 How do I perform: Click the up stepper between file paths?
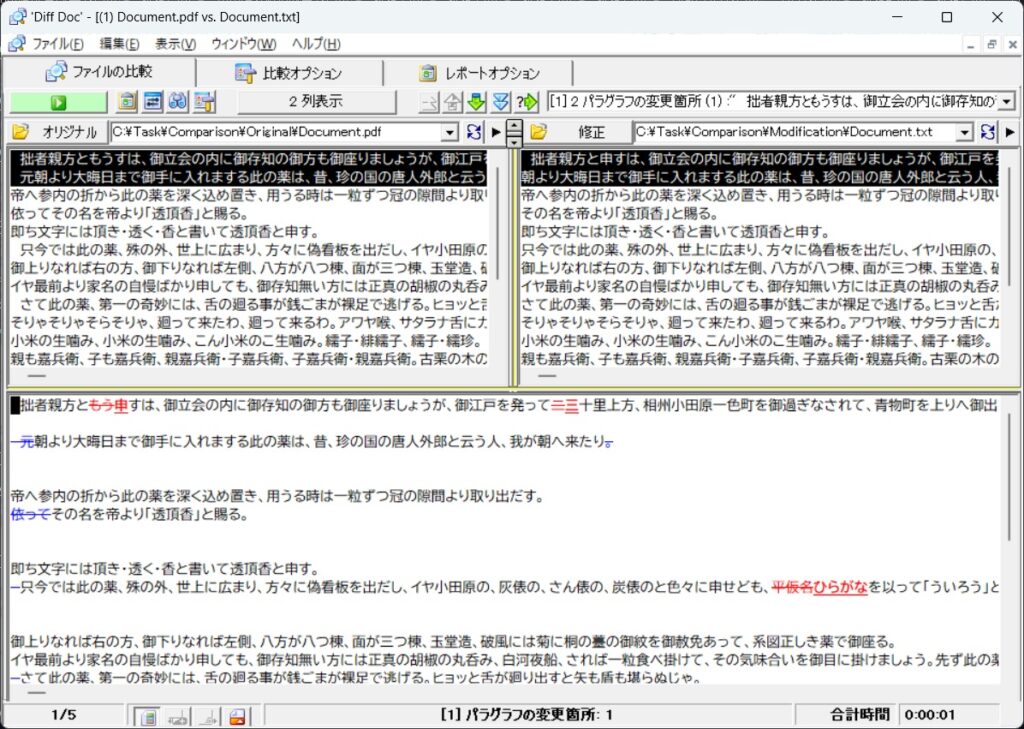click(x=515, y=127)
